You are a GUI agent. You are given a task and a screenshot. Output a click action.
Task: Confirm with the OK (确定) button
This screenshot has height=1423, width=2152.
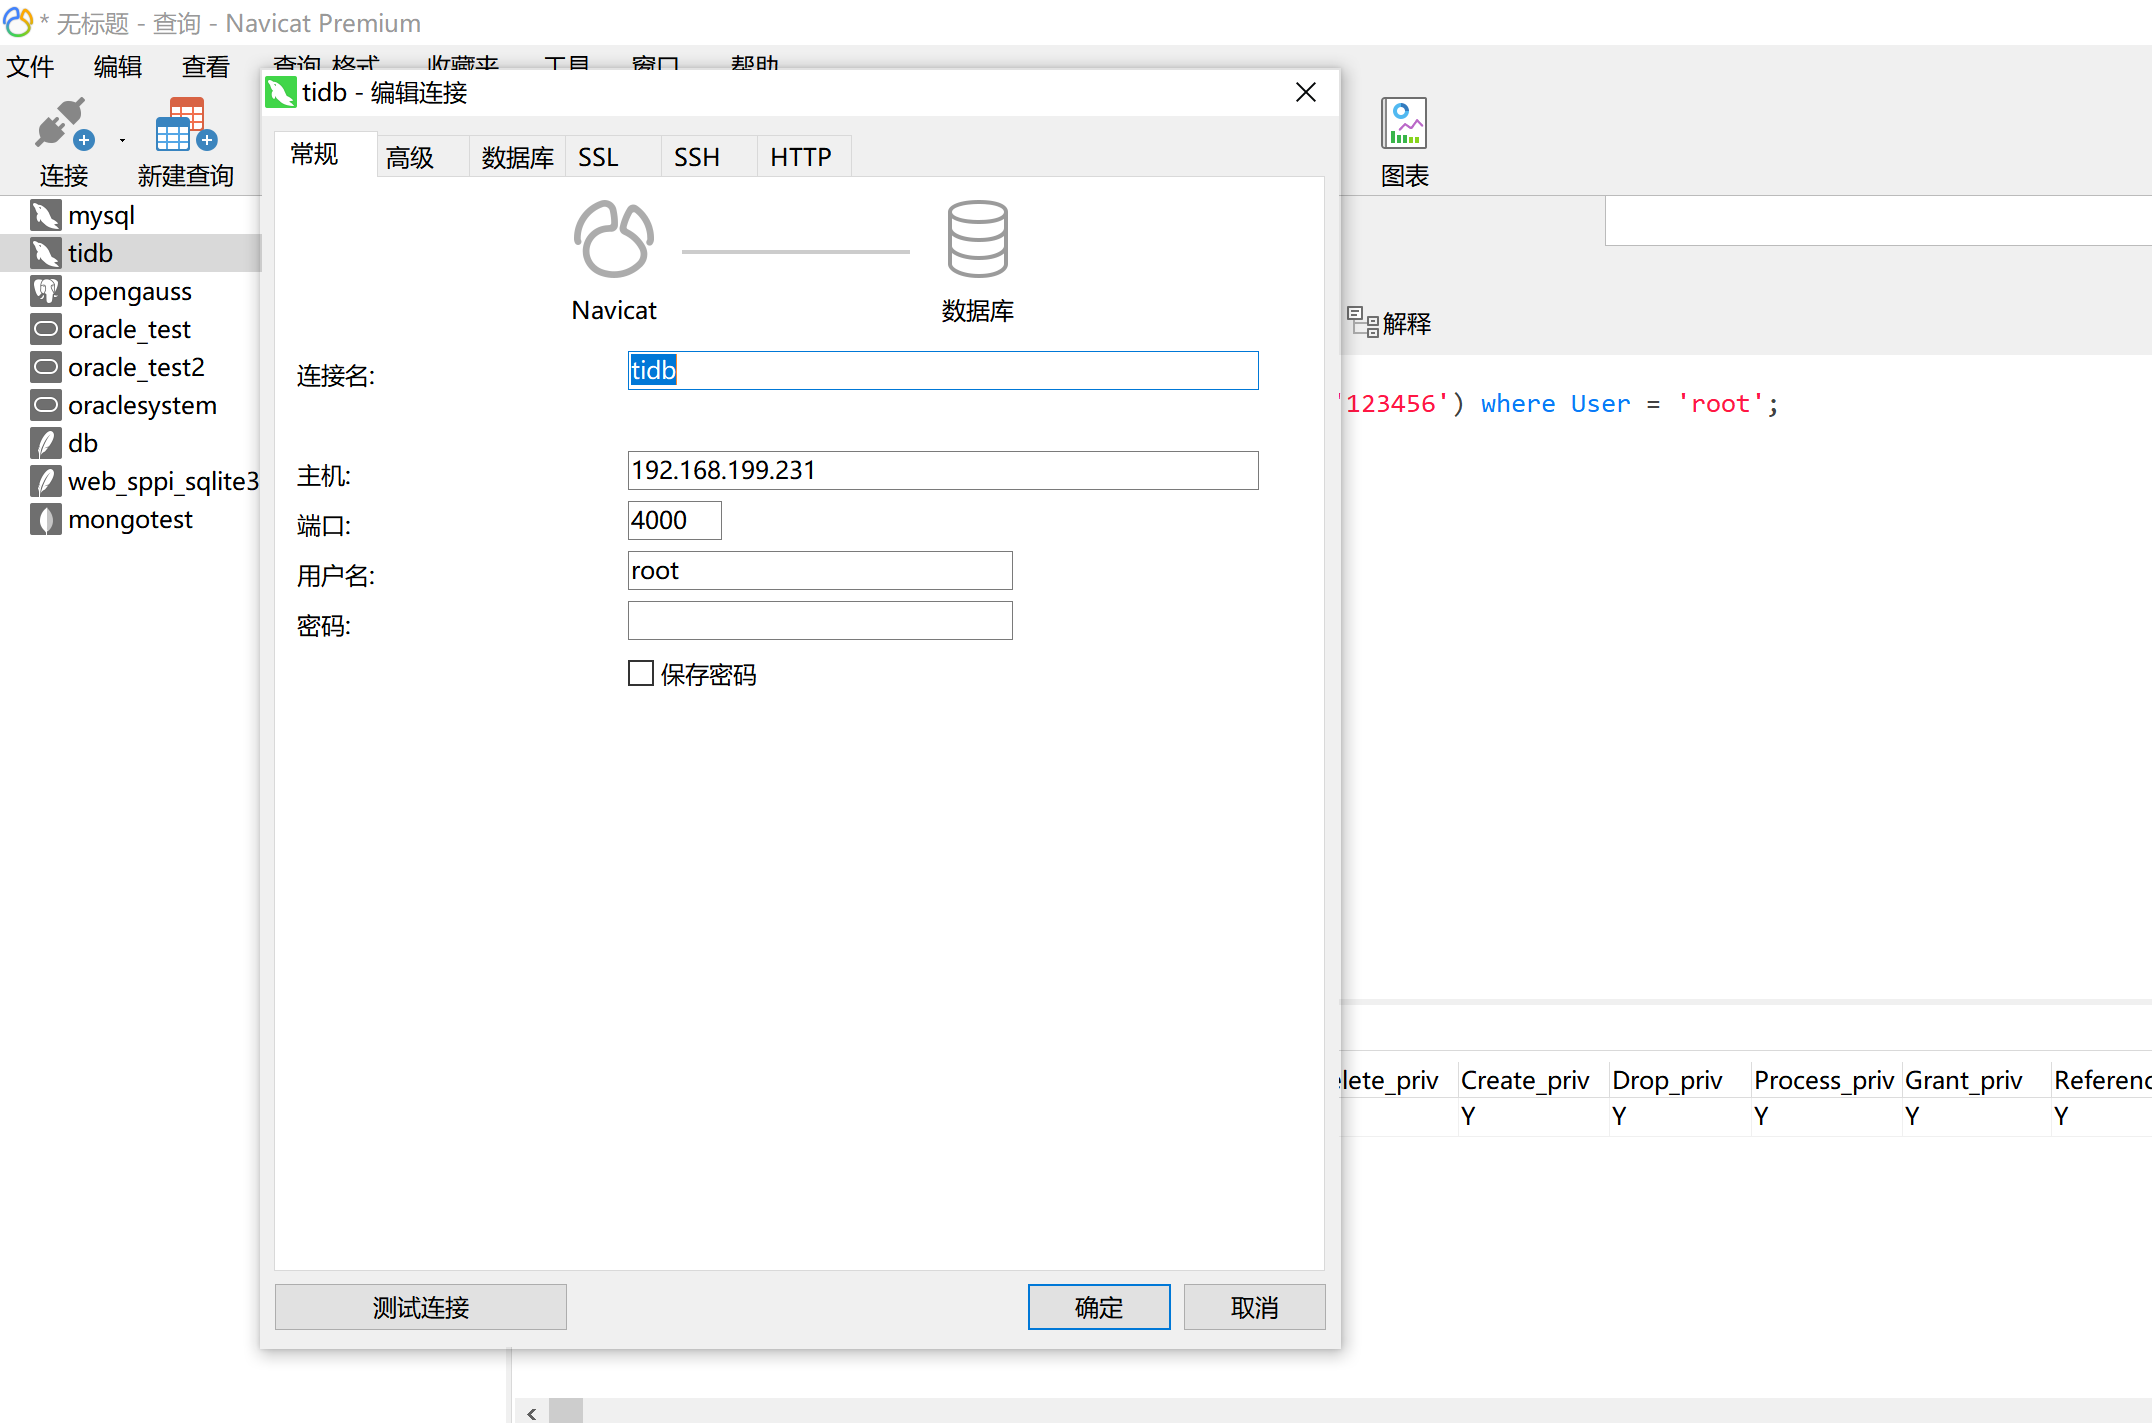[x=1098, y=1307]
